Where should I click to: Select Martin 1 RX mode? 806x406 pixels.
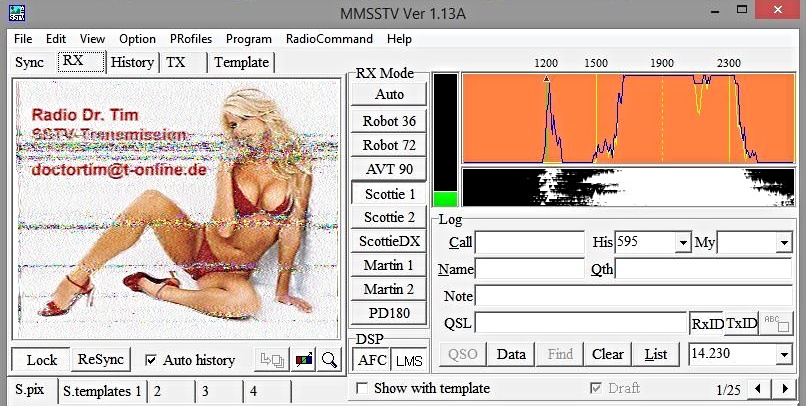(389, 265)
